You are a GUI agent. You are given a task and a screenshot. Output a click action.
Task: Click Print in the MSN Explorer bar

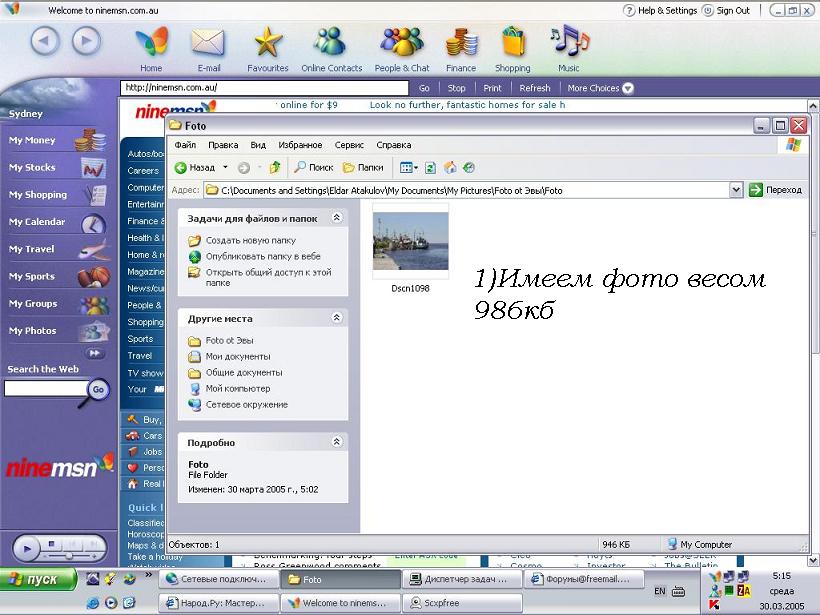click(x=492, y=88)
